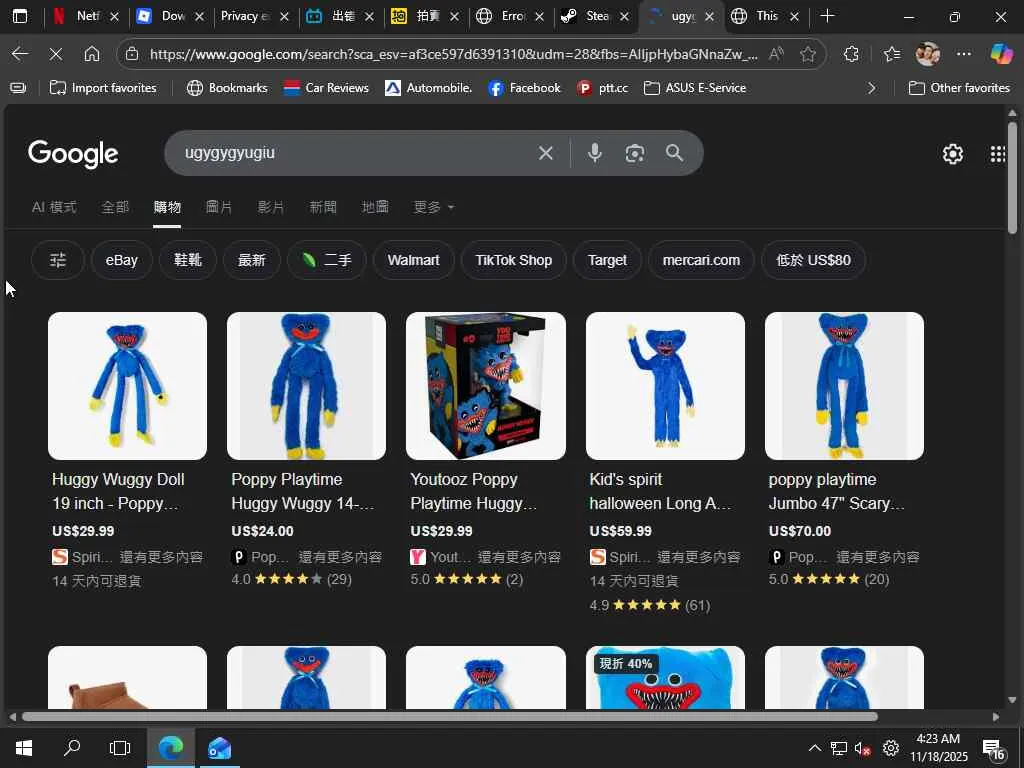This screenshot has width=1024, height=768.
Task: Open the Car Reviews bookmark
Action: click(327, 88)
